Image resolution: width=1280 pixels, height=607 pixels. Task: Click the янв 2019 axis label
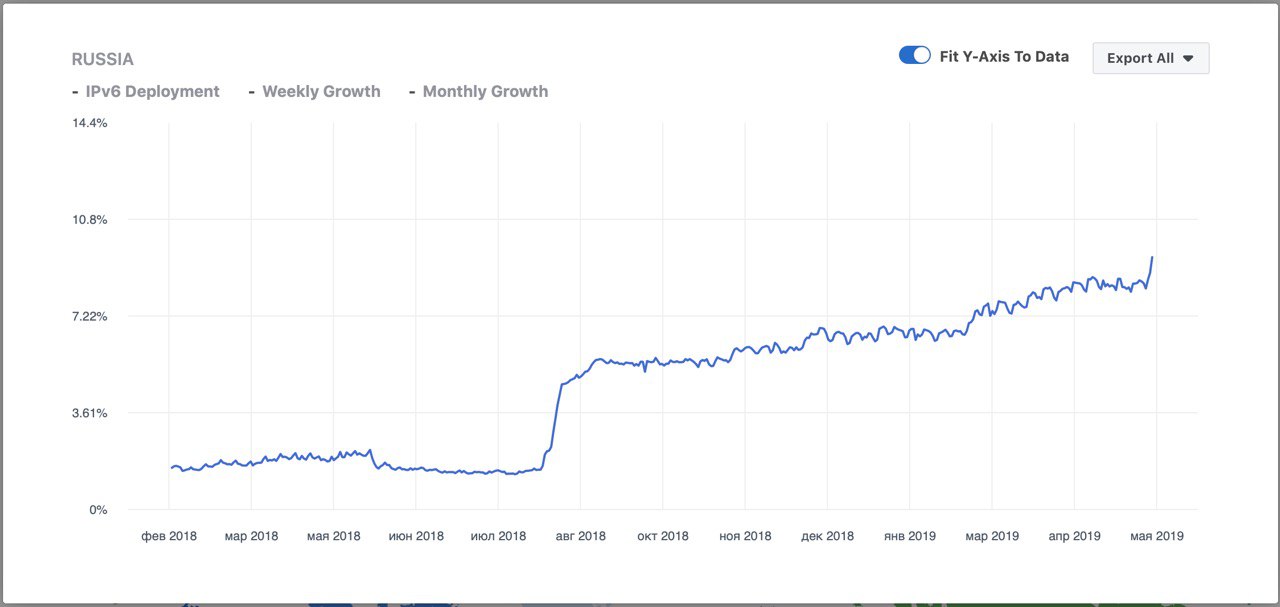click(x=910, y=536)
